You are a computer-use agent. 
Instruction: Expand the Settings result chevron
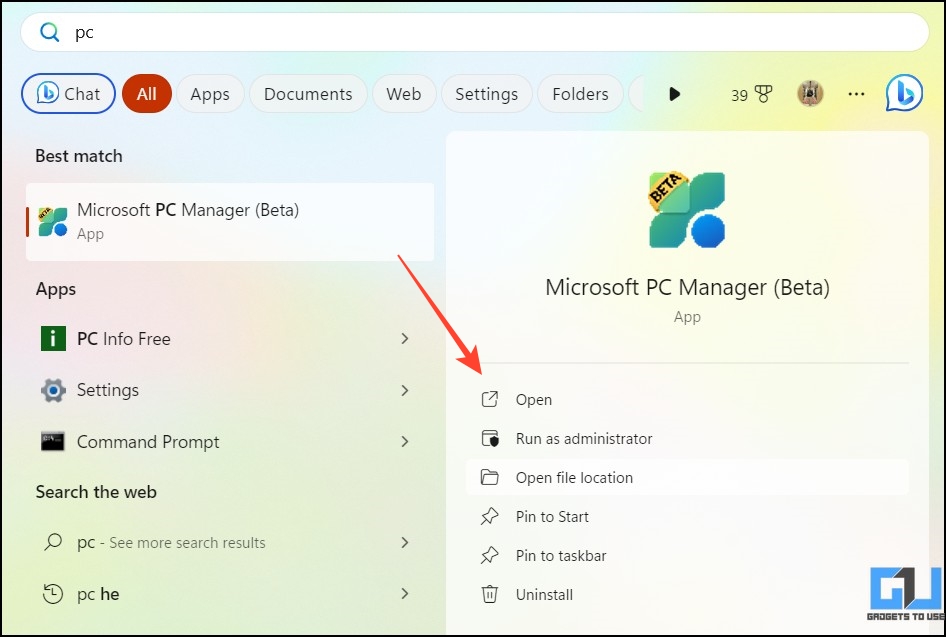click(x=405, y=390)
